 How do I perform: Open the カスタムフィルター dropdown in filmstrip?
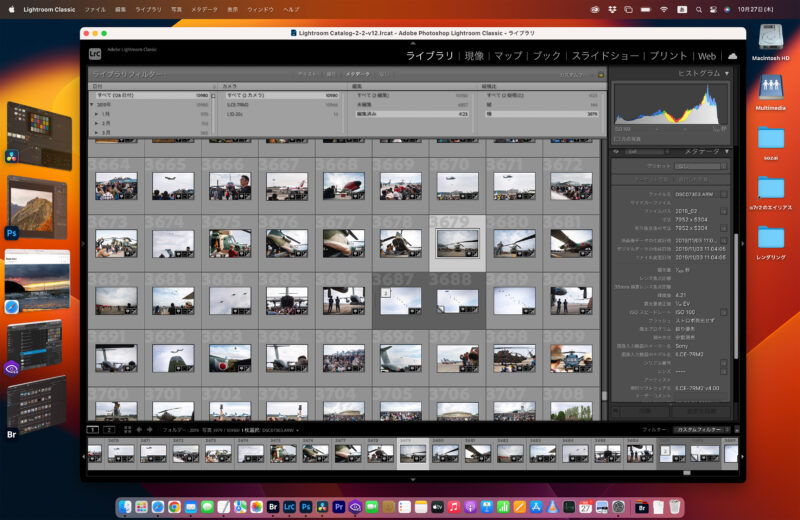coord(700,430)
